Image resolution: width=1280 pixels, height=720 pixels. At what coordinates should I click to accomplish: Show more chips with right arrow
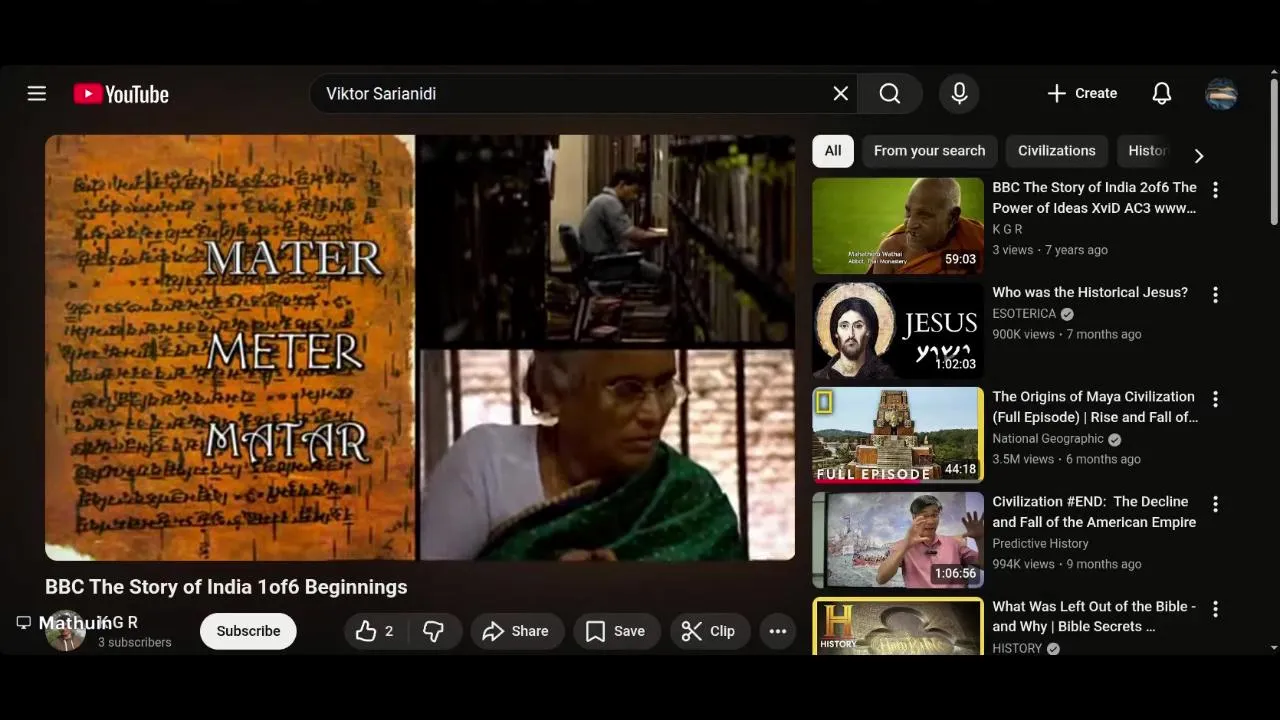1199,155
